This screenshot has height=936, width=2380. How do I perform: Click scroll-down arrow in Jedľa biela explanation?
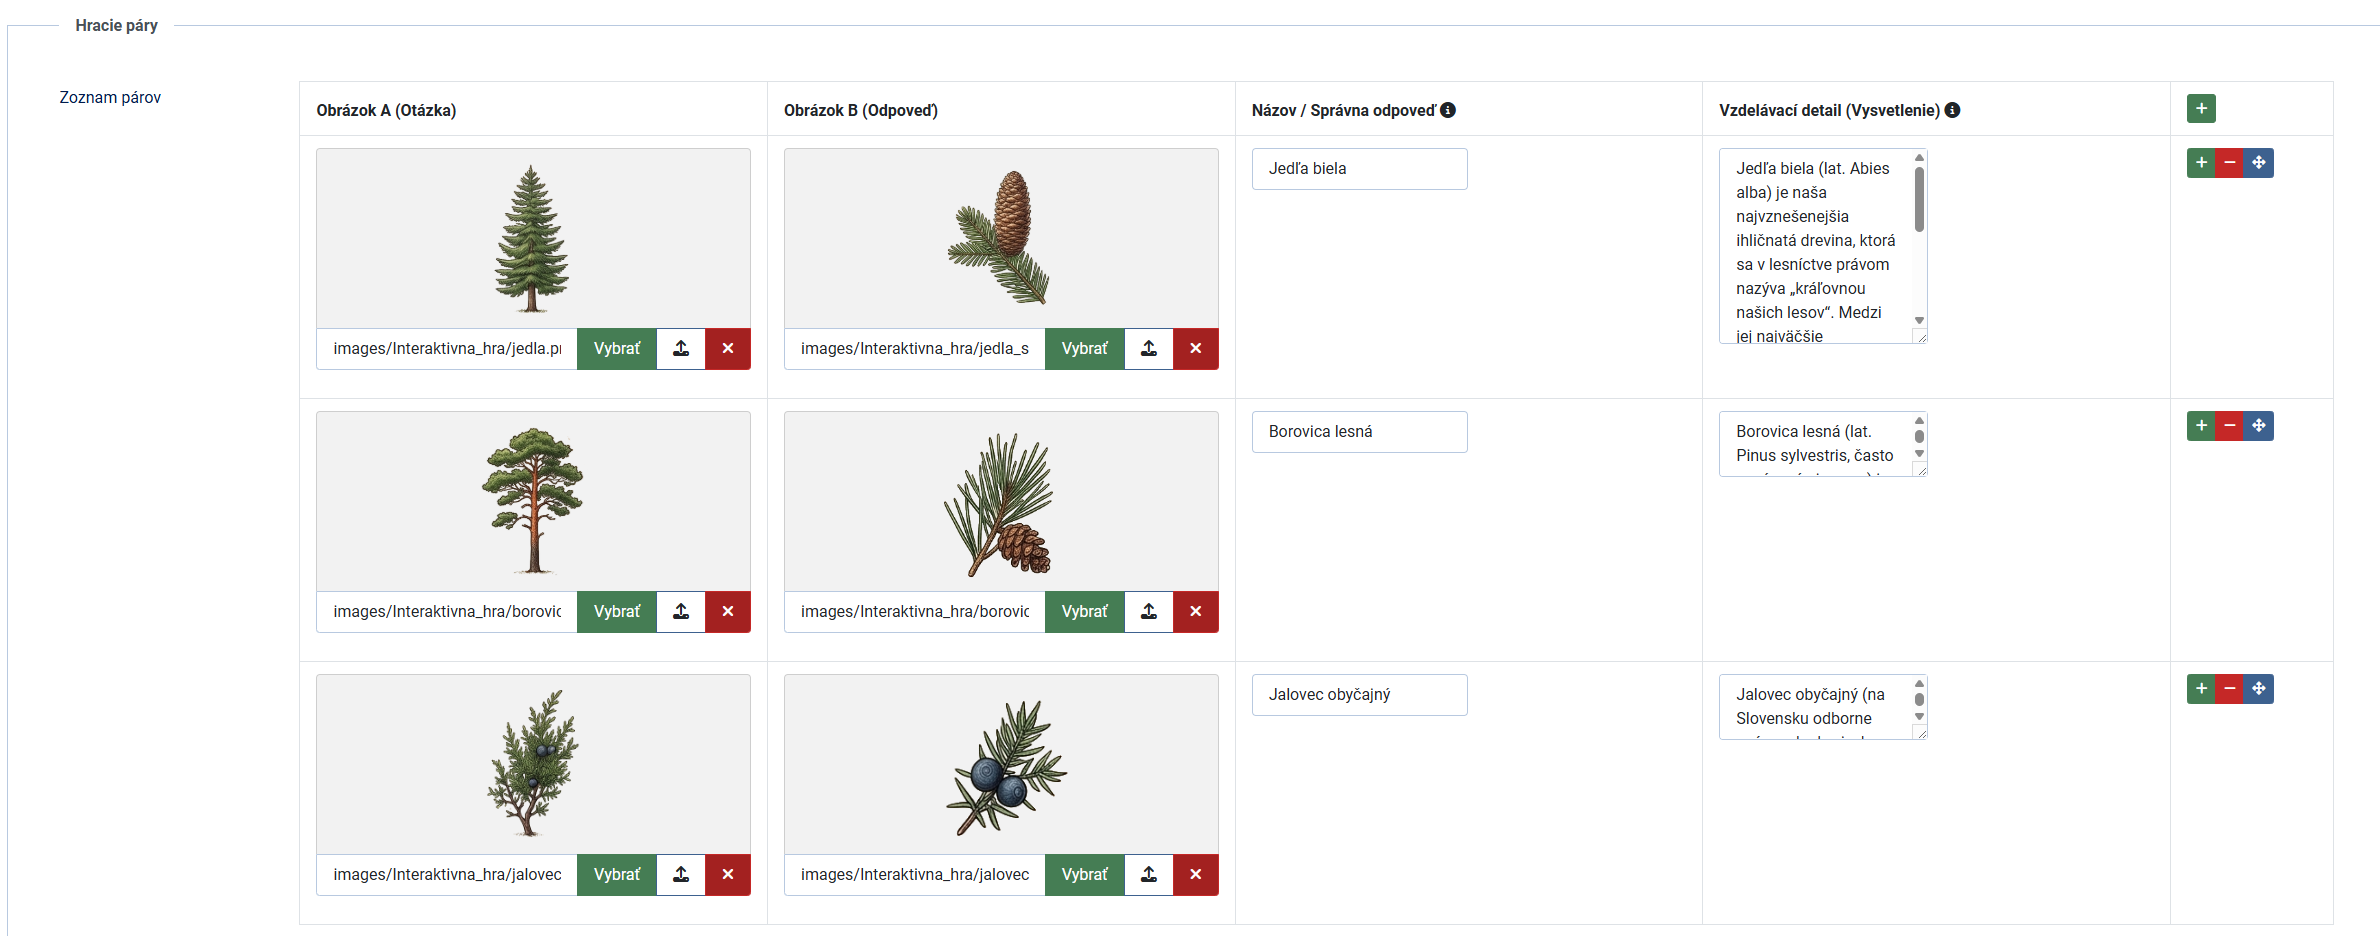[x=1919, y=321]
